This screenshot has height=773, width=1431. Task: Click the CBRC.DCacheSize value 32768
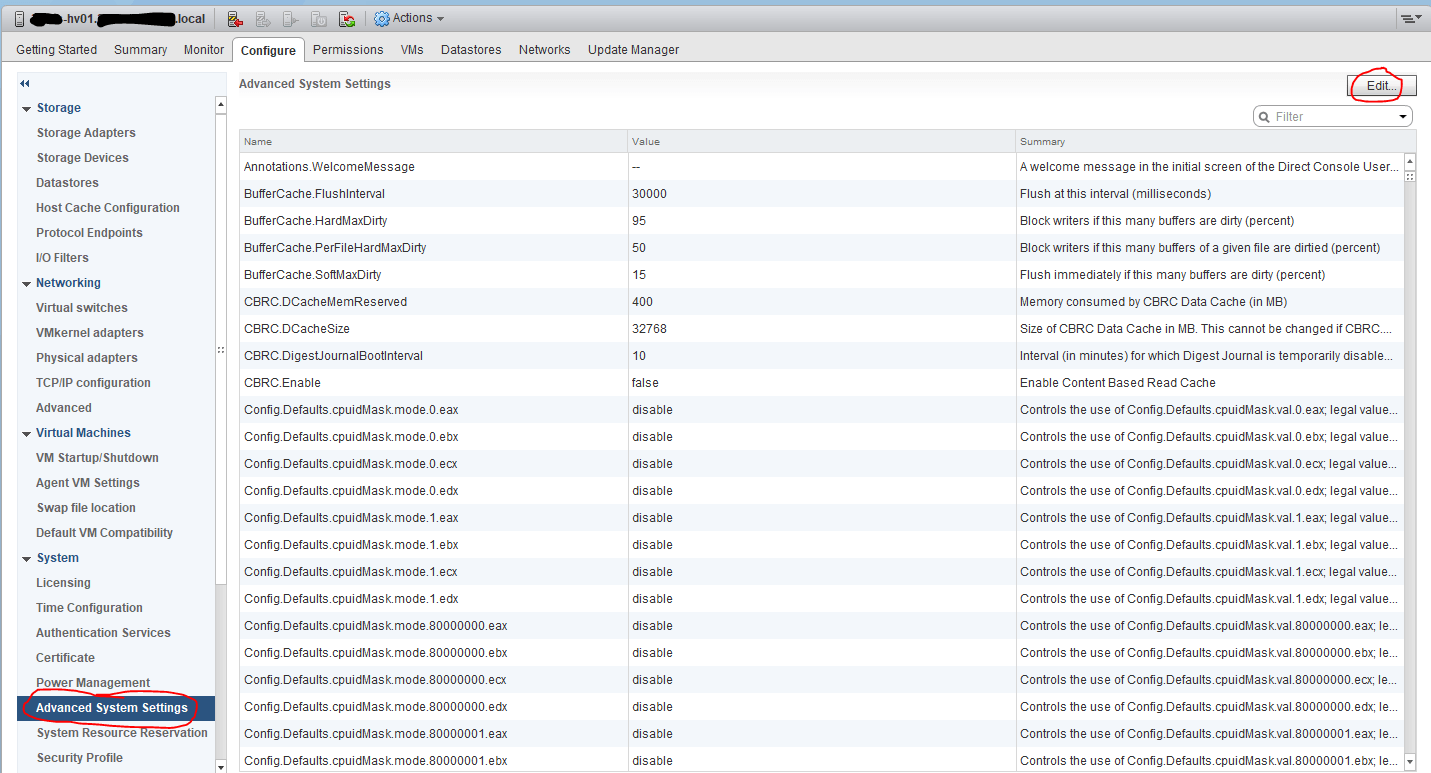(x=649, y=329)
